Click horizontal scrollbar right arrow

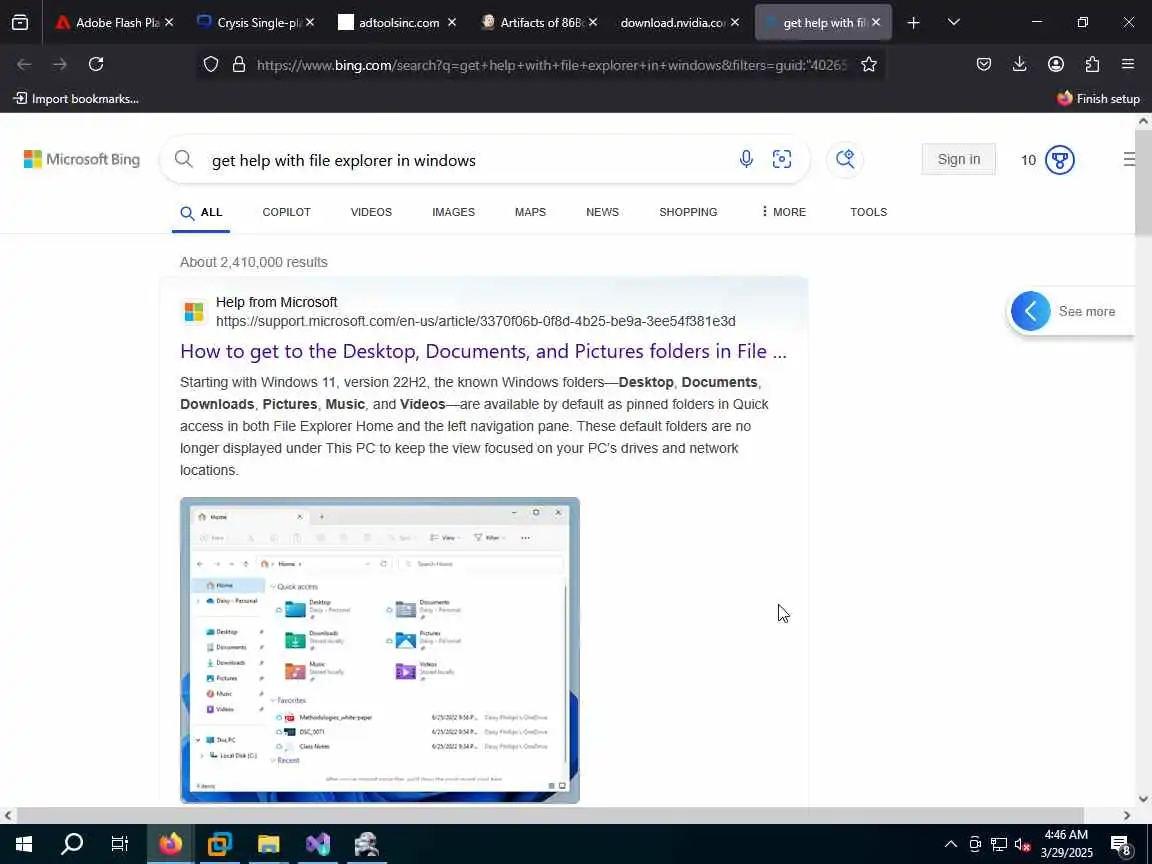click(x=1126, y=816)
